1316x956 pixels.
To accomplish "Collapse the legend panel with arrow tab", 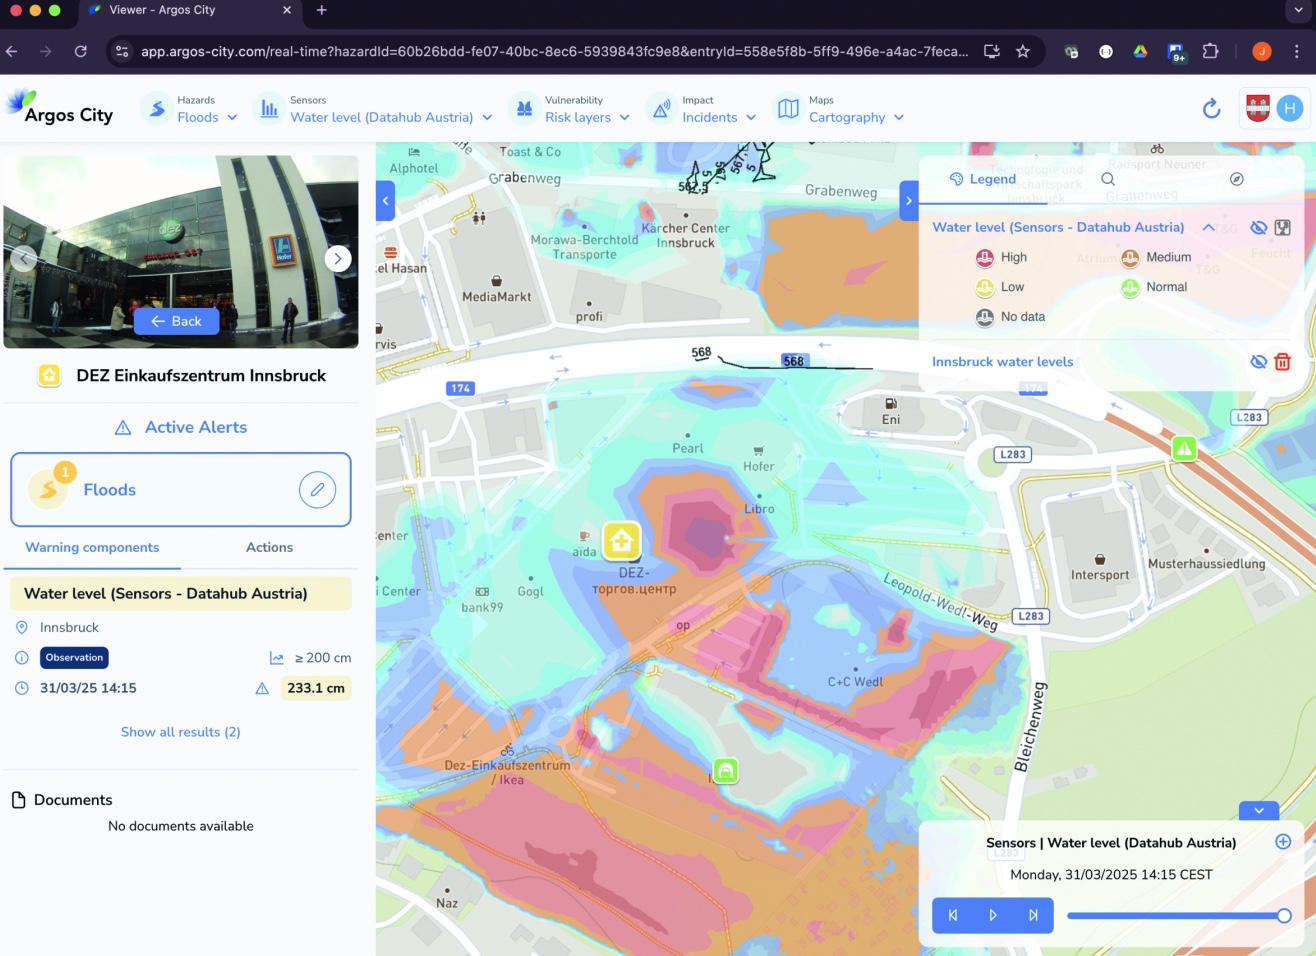I will [x=909, y=201].
